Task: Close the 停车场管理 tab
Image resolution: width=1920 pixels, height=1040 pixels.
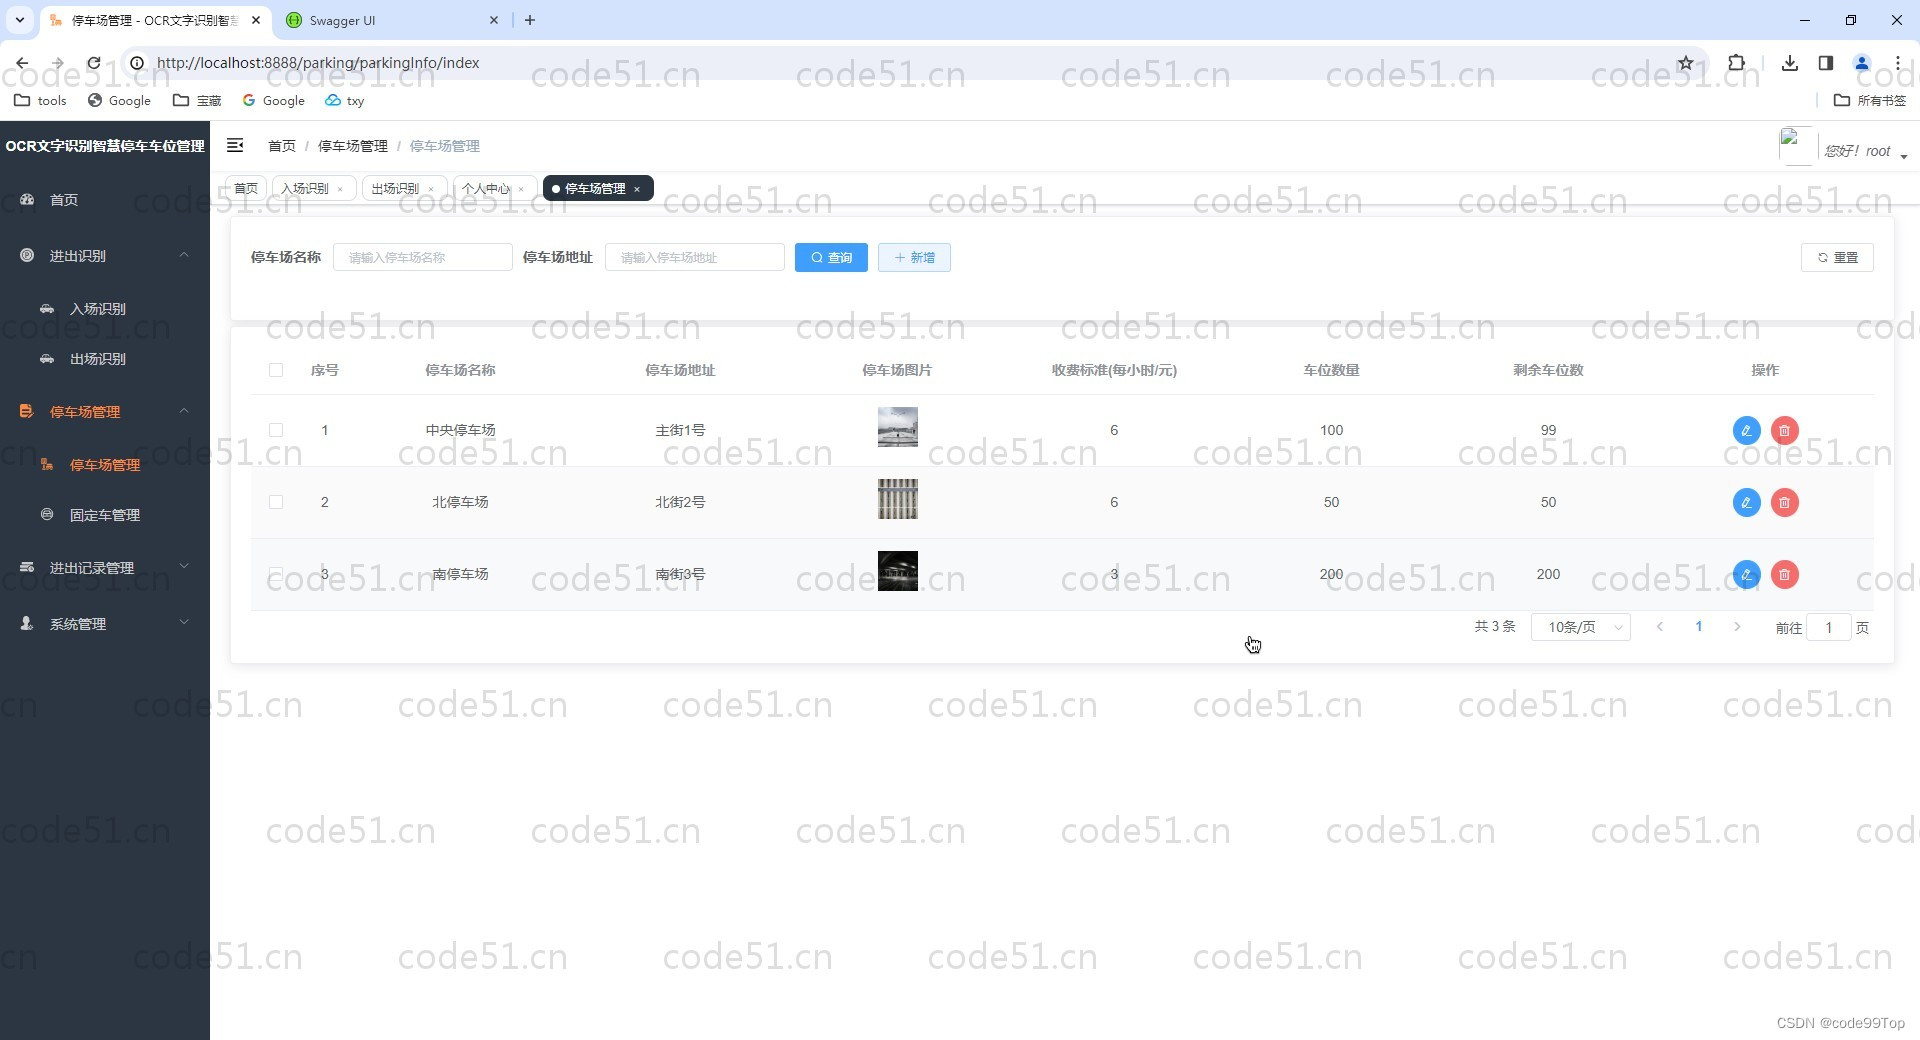Action: point(637,189)
